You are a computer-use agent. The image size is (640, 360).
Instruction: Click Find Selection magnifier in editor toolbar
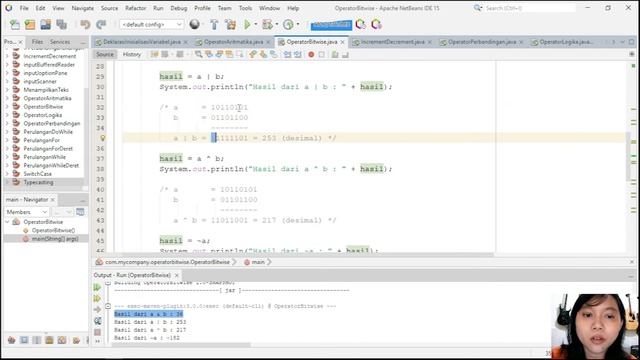coord(199,54)
